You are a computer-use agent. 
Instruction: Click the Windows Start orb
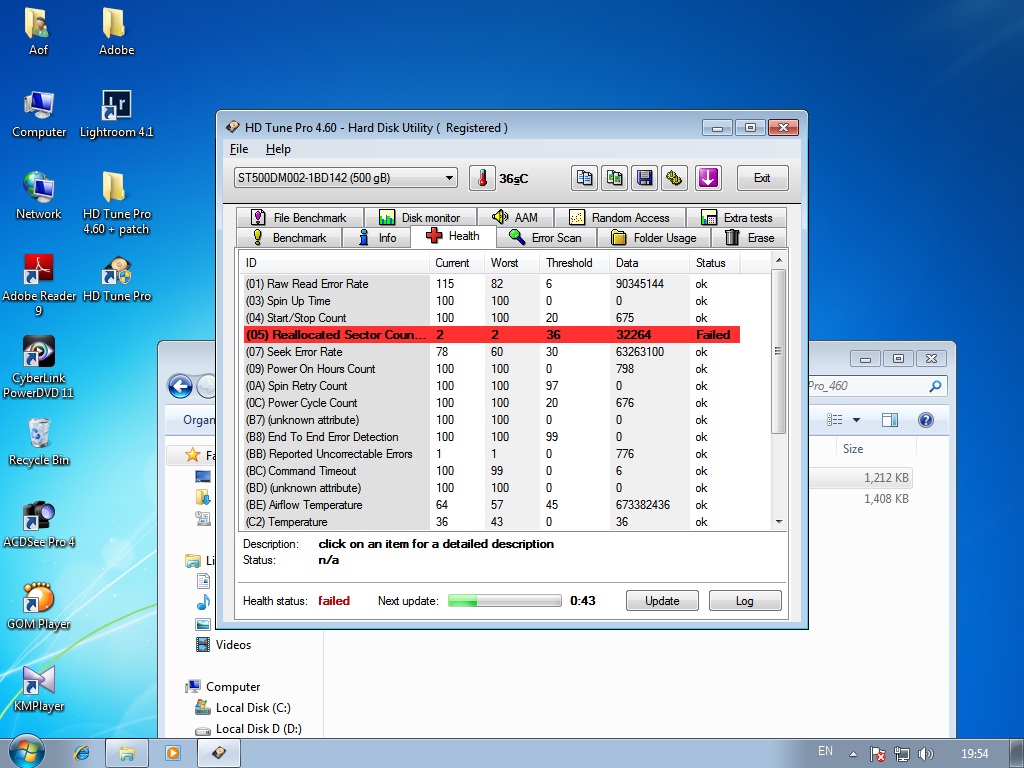26,753
